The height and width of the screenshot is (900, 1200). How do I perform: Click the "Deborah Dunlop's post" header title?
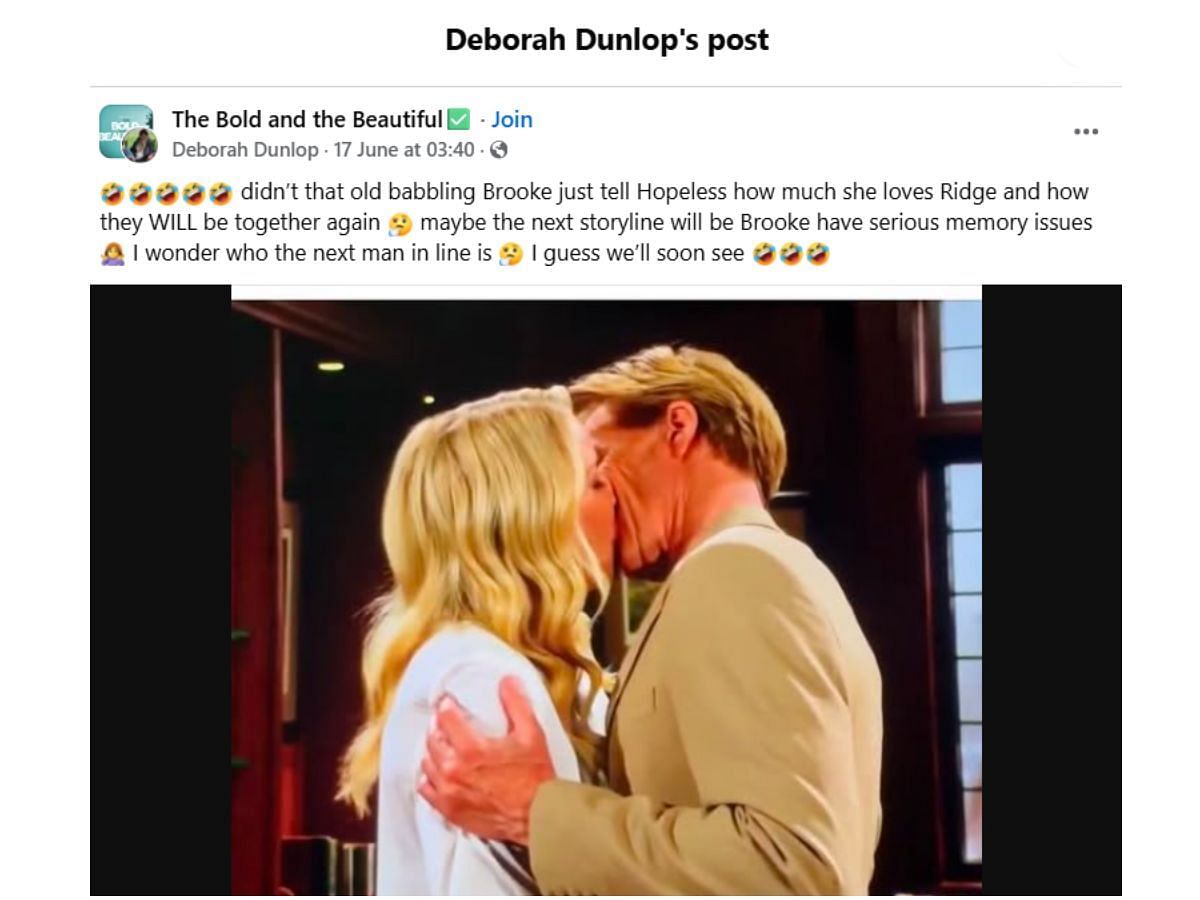607,40
